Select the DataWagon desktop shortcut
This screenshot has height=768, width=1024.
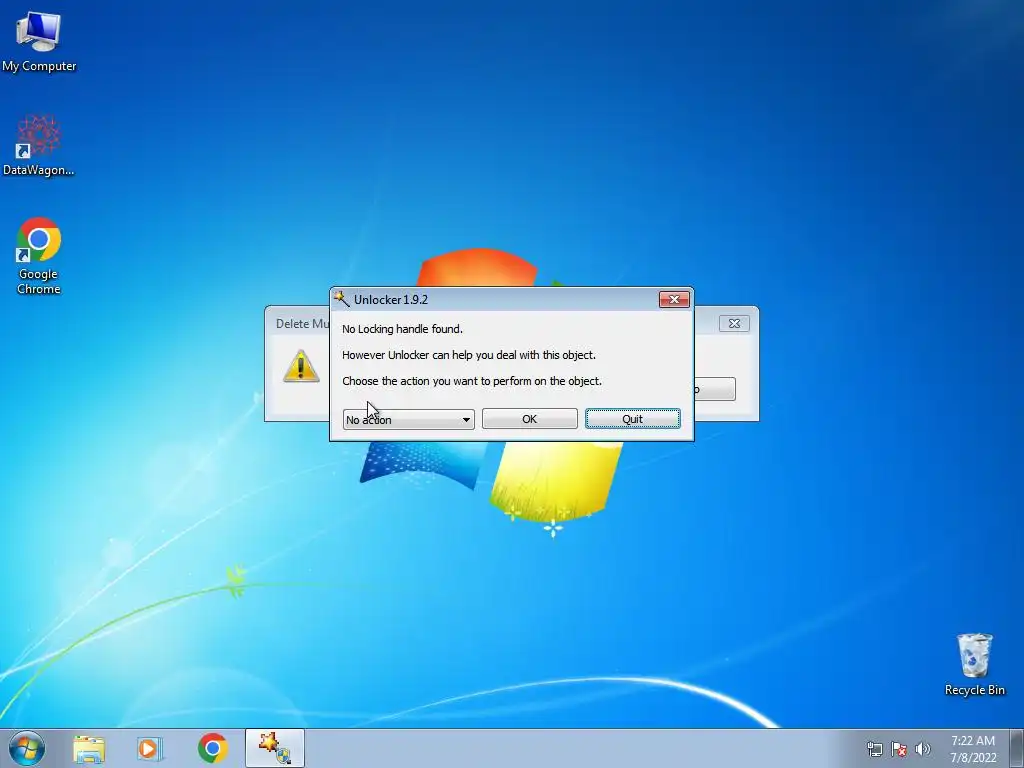[39, 145]
